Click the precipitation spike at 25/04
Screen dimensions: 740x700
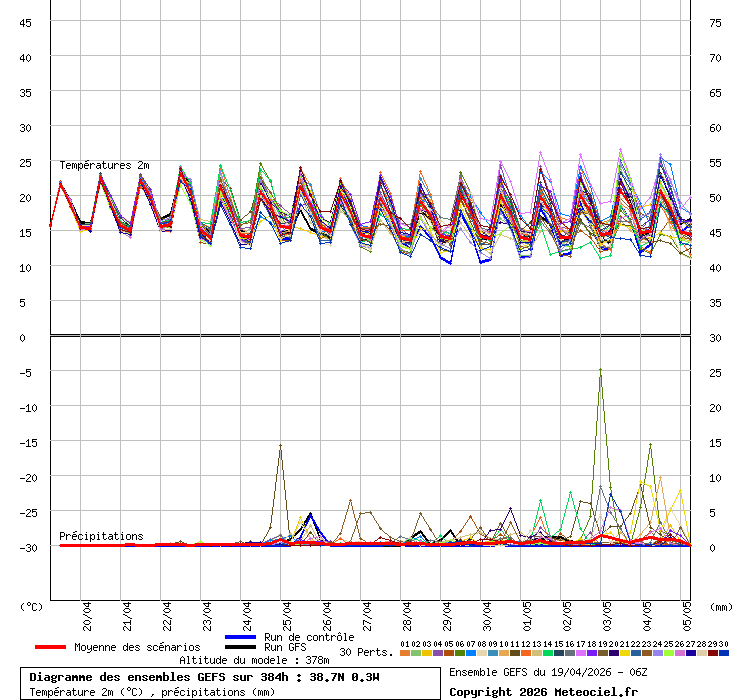pyautogui.click(x=280, y=446)
